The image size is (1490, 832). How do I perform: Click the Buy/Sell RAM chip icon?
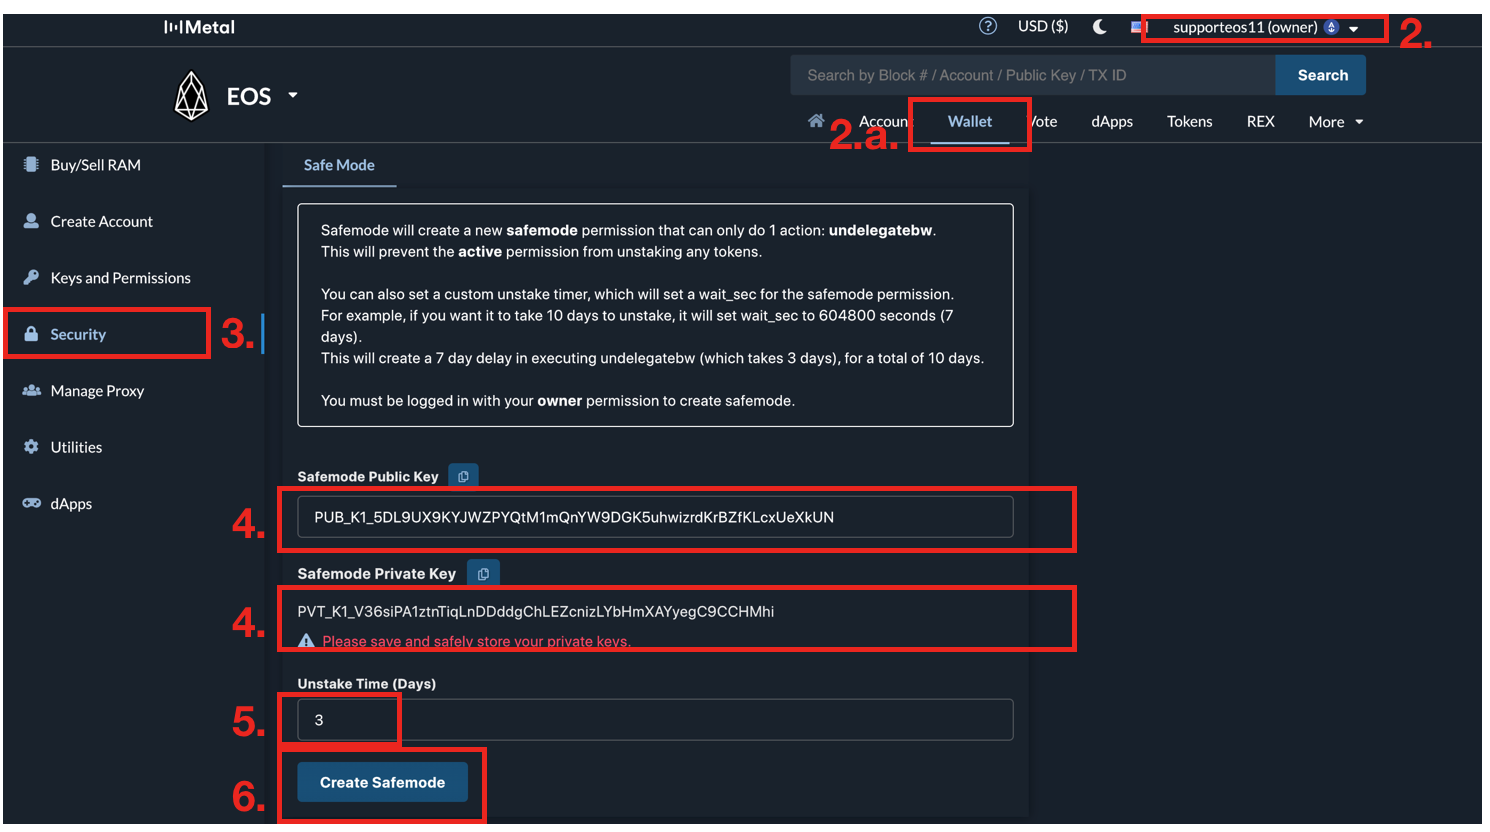point(31,164)
